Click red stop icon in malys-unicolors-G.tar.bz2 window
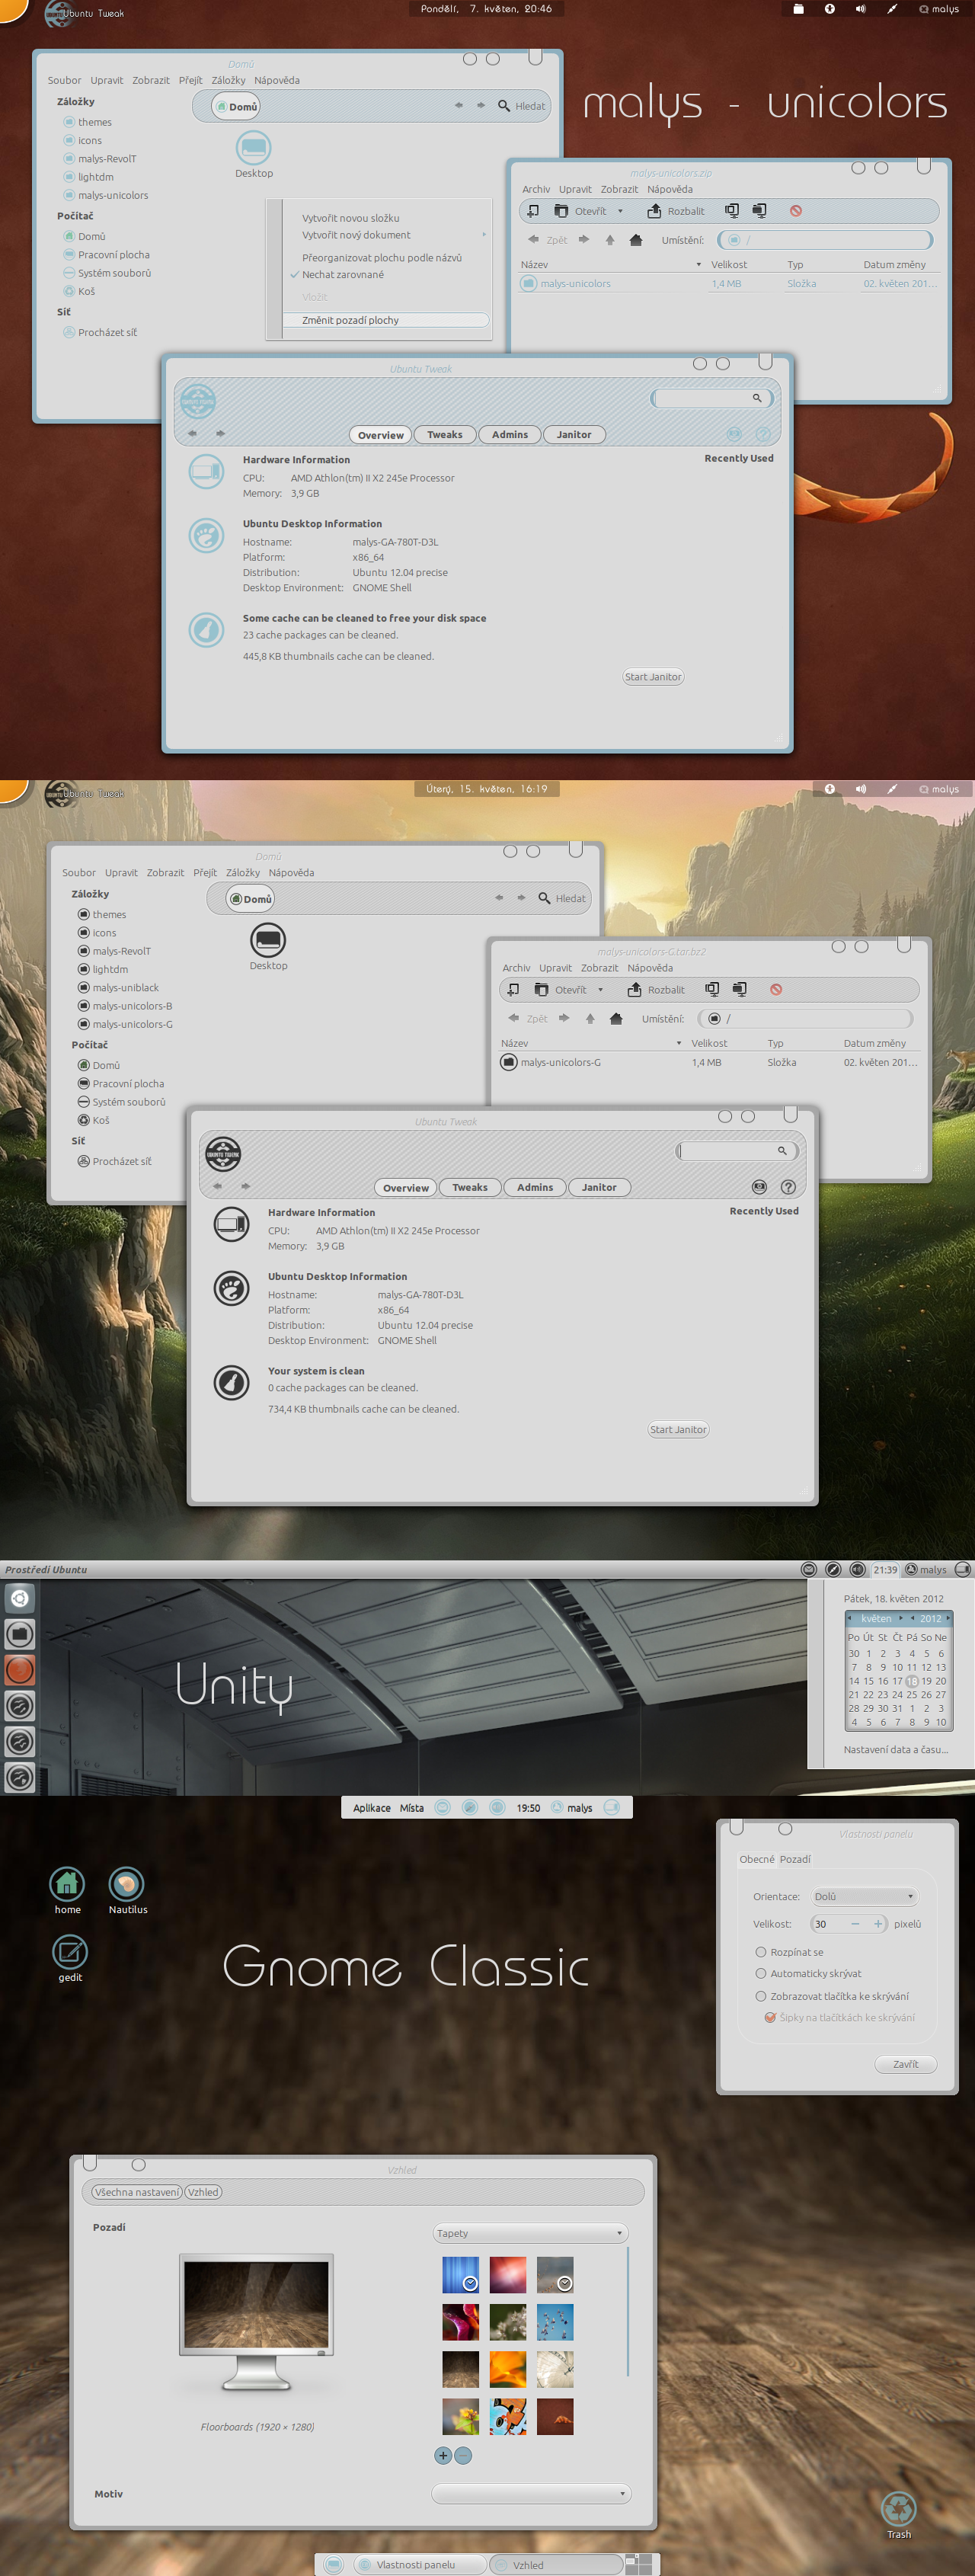 pos(776,990)
